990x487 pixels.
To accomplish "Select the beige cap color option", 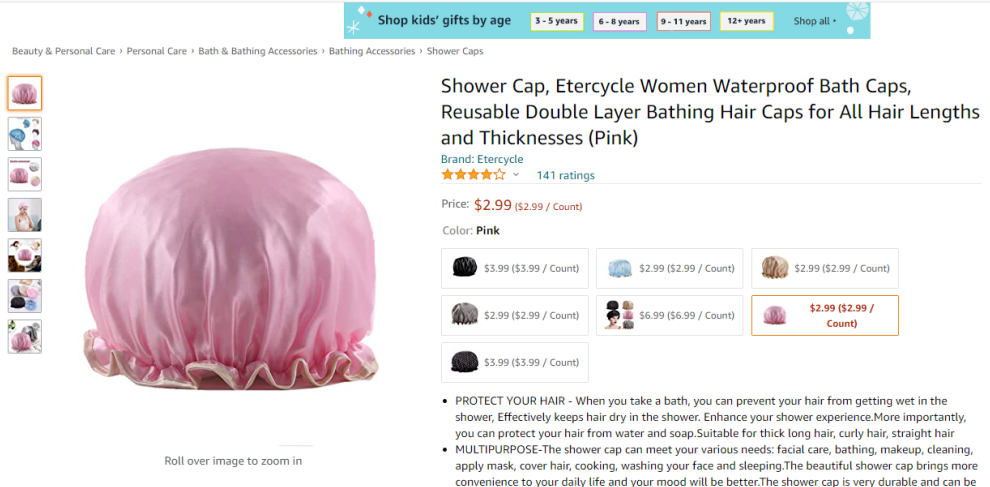I will coord(825,268).
